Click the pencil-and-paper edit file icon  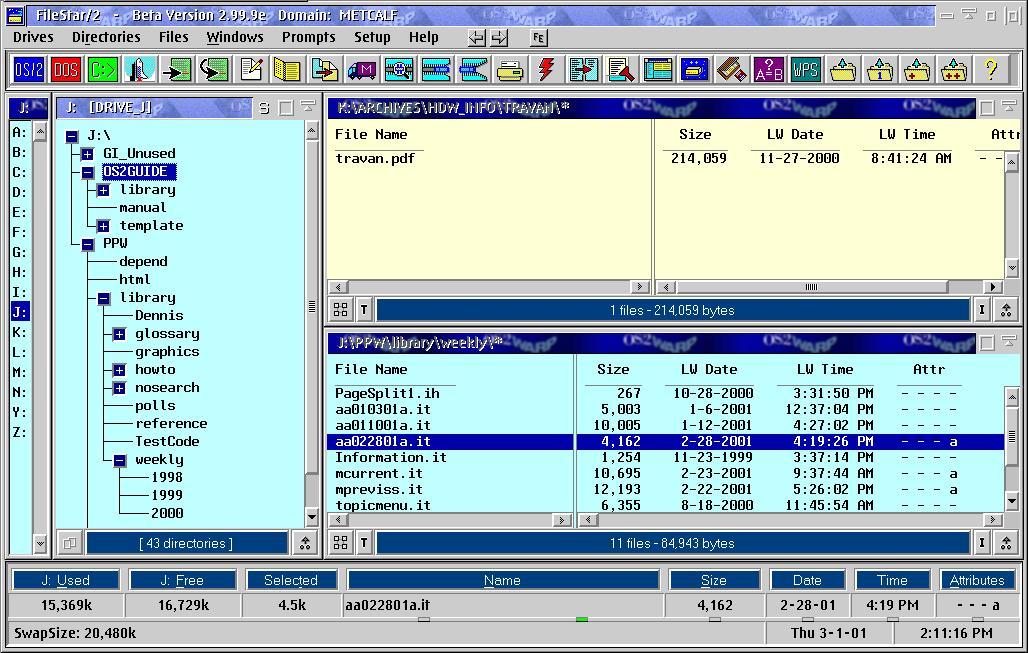point(251,69)
